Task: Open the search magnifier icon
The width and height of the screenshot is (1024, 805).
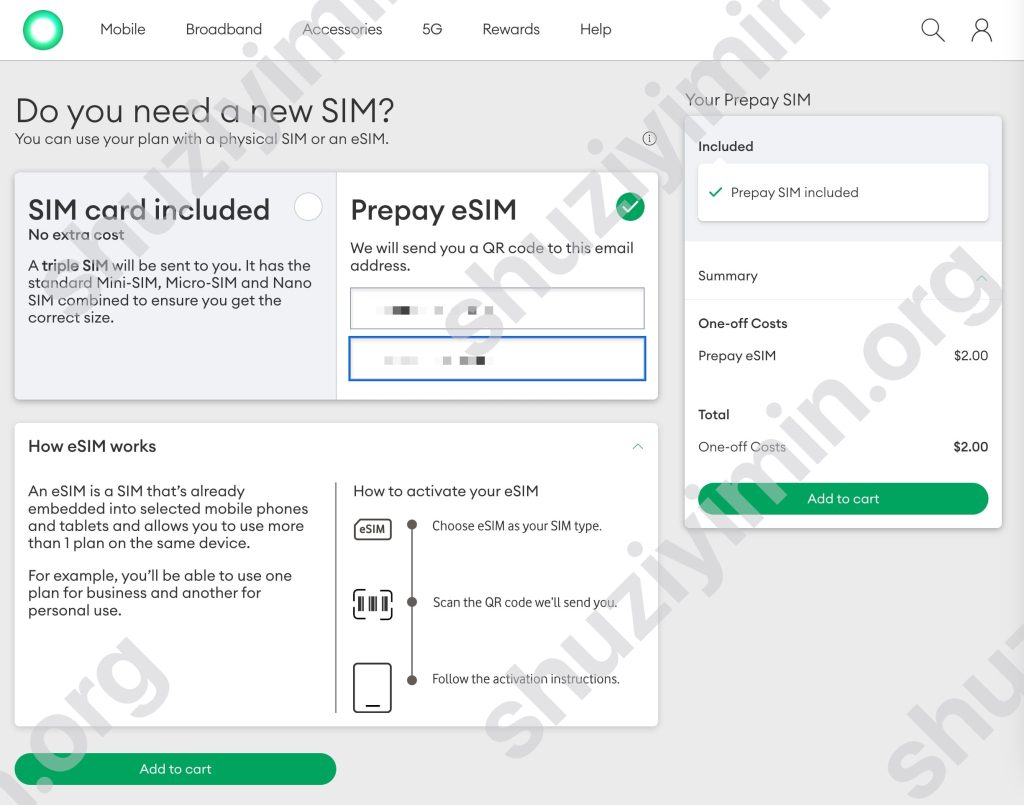Action: coord(932,30)
